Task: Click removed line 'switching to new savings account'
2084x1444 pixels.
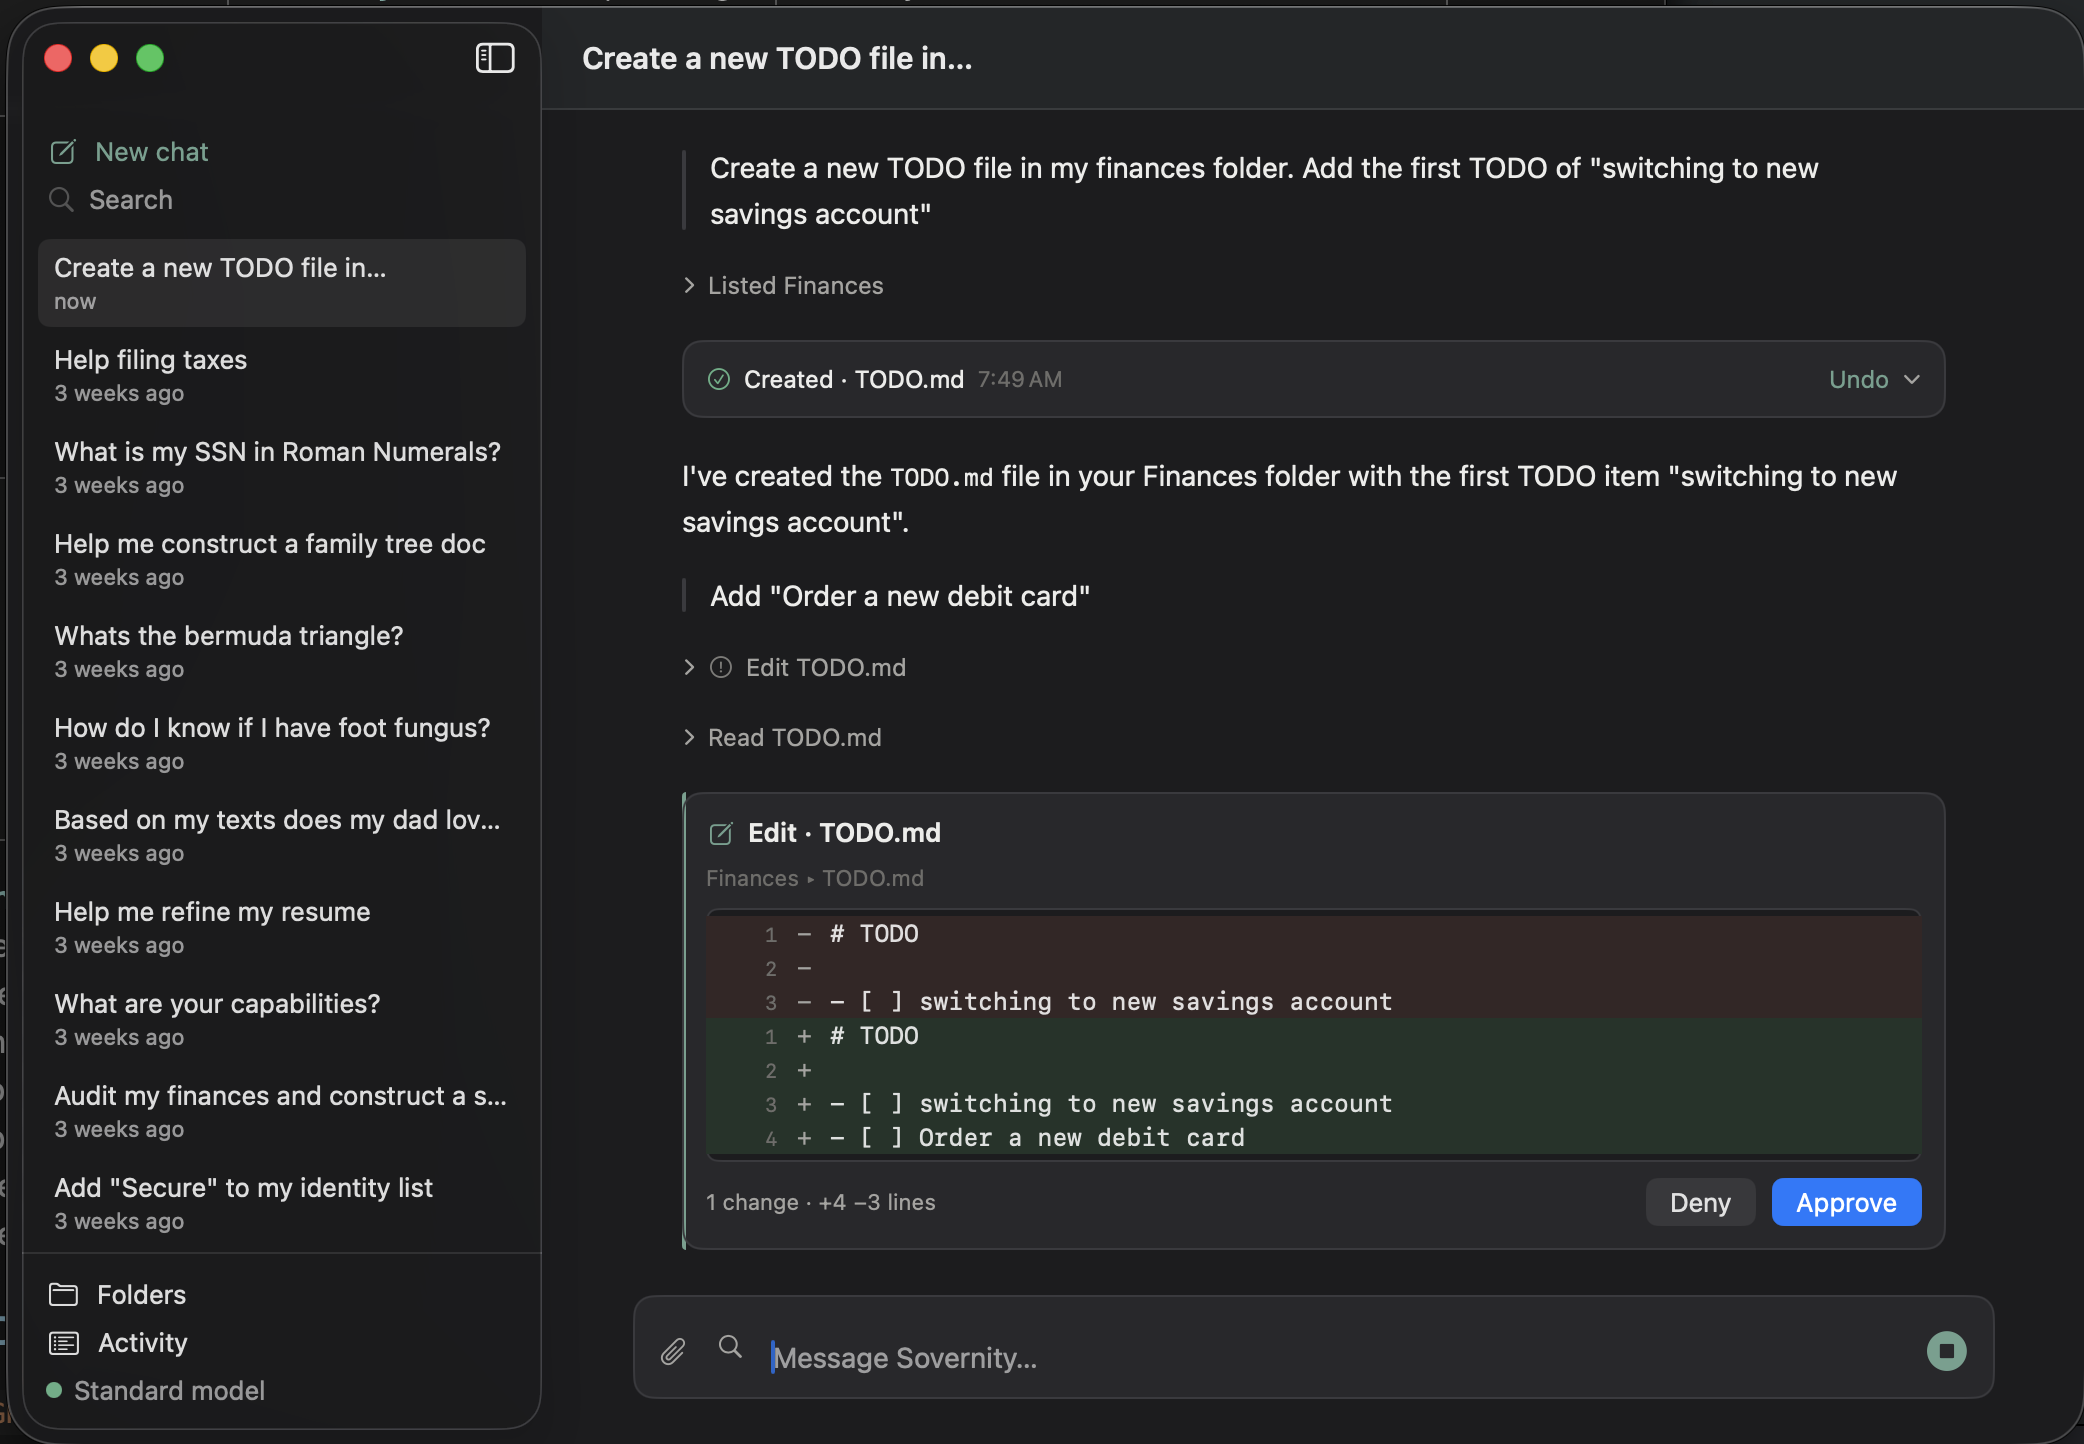Action: point(1313,1001)
